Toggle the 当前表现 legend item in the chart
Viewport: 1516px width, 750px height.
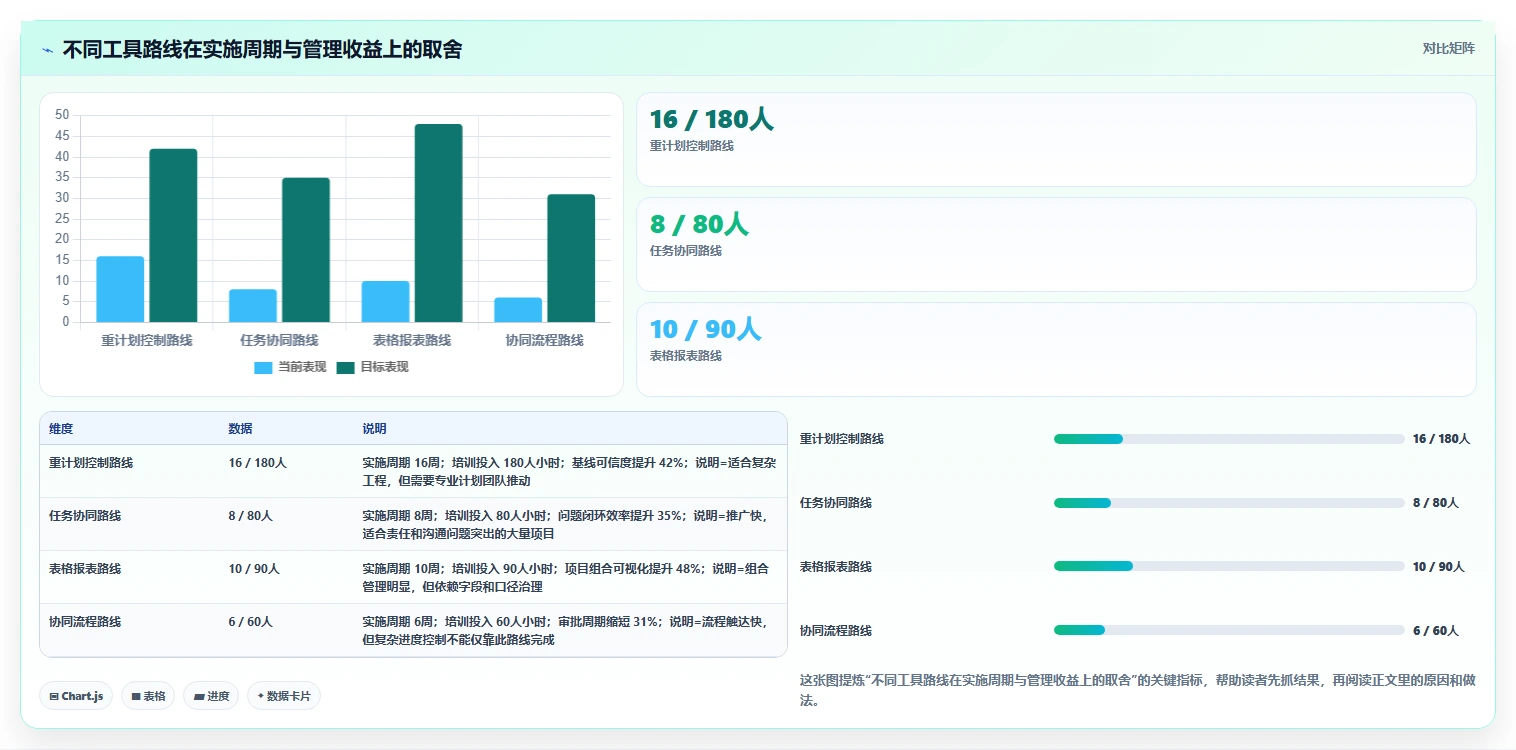[x=290, y=367]
